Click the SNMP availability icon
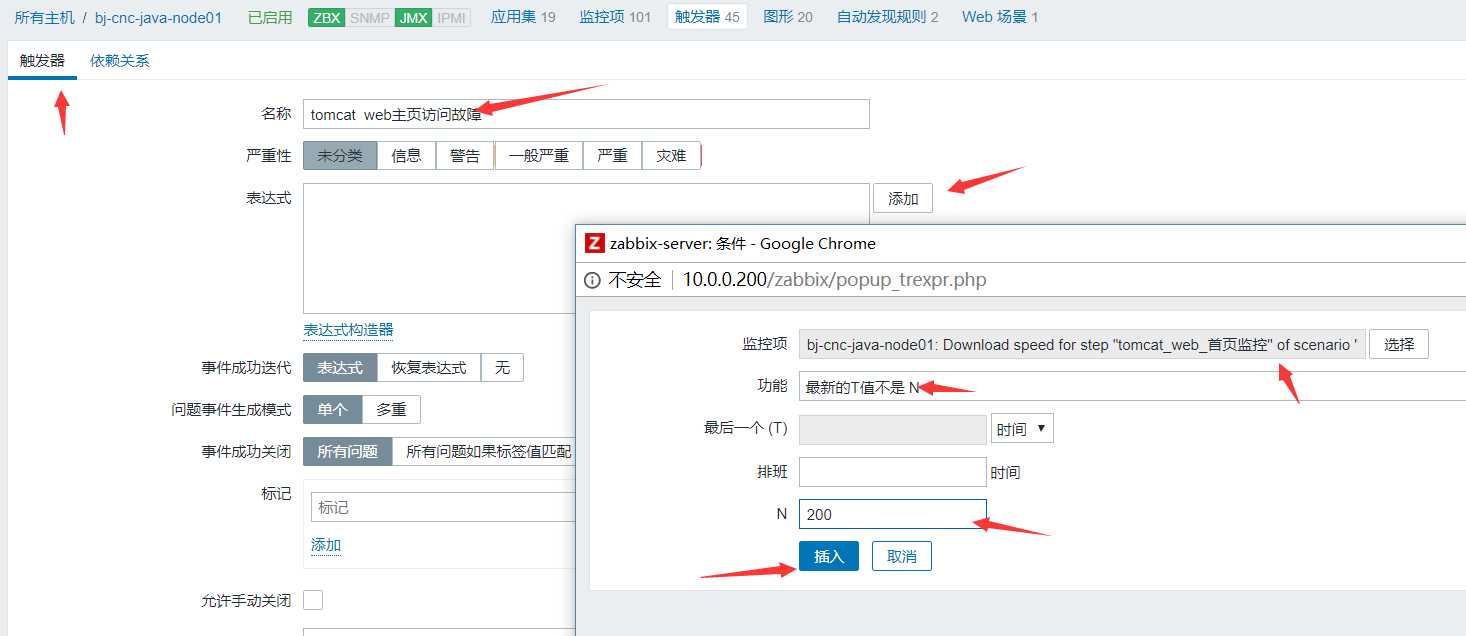This screenshot has height=636, width=1466. pyautogui.click(x=370, y=17)
